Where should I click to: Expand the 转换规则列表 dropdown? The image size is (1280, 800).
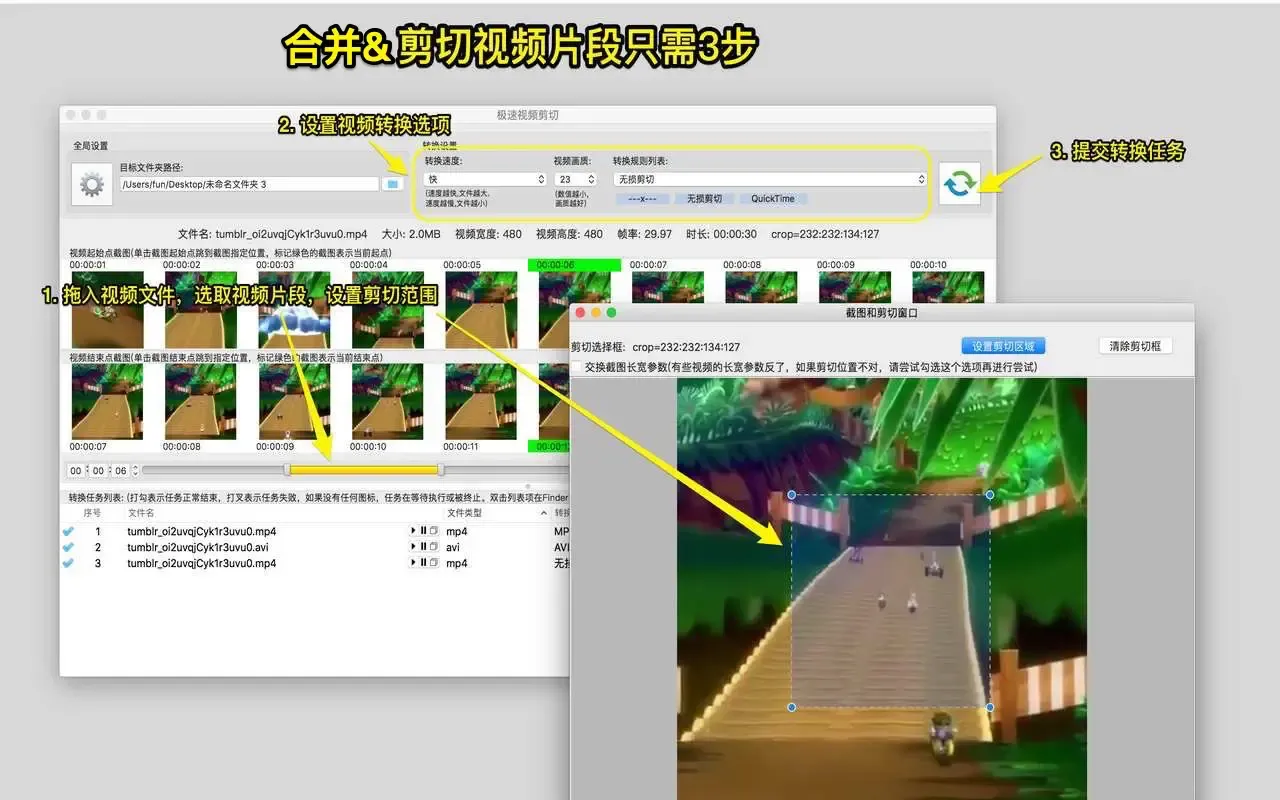point(770,179)
